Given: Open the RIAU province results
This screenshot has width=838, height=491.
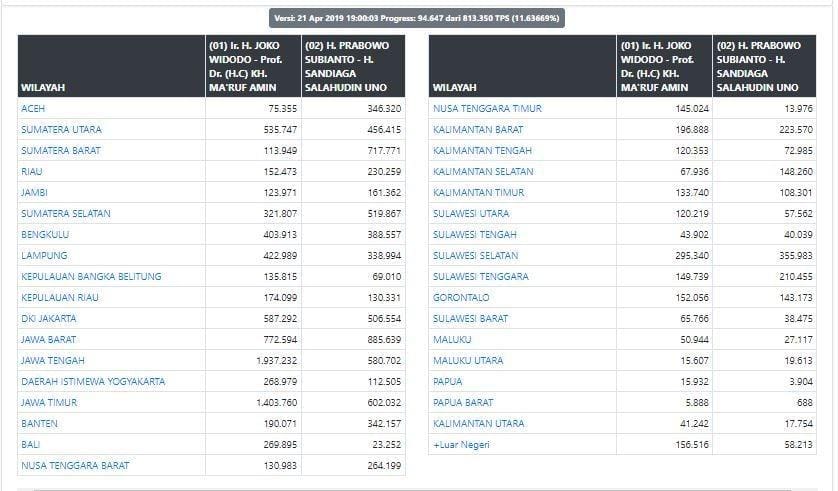Looking at the screenshot, I should [x=33, y=171].
